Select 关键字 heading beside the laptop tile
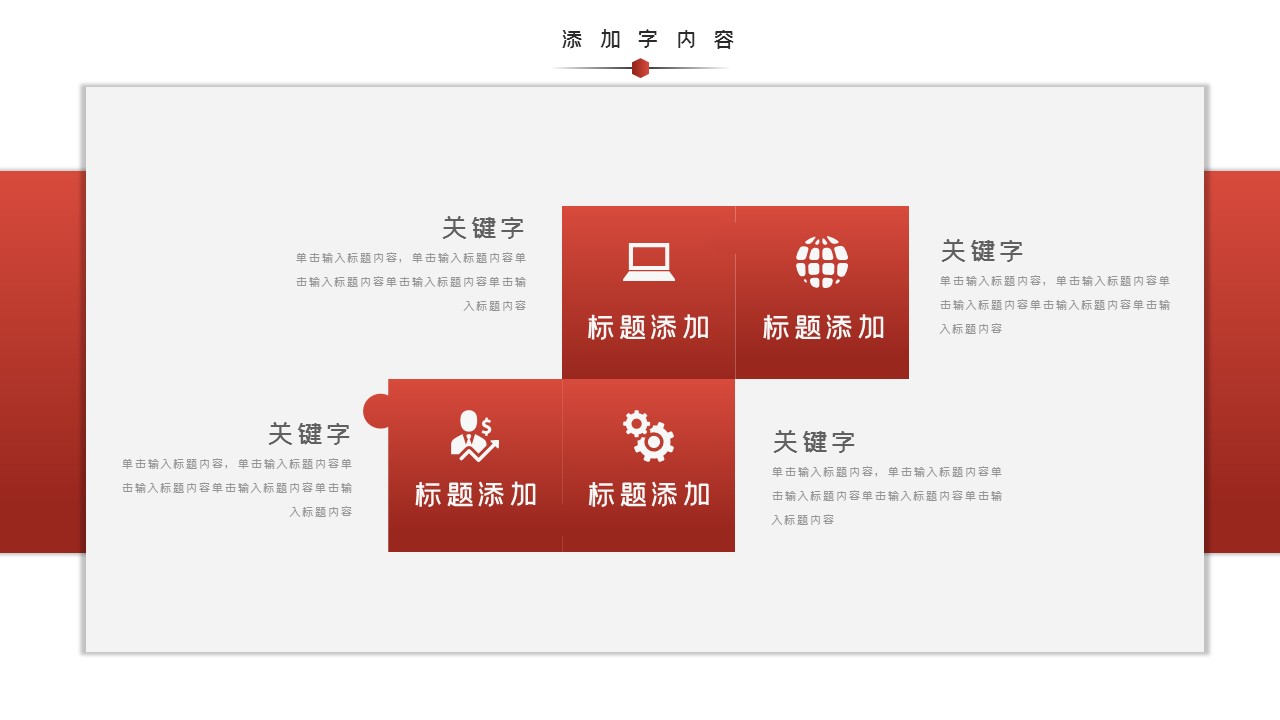Viewport: 1280px width, 720px height. [x=484, y=228]
